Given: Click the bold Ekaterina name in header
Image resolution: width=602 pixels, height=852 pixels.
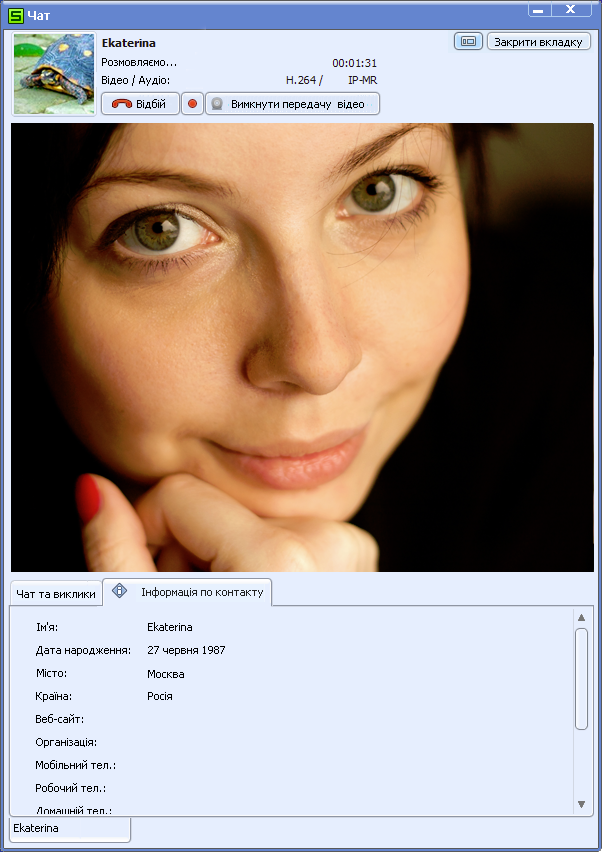Looking at the screenshot, I should [x=129, y=43].
